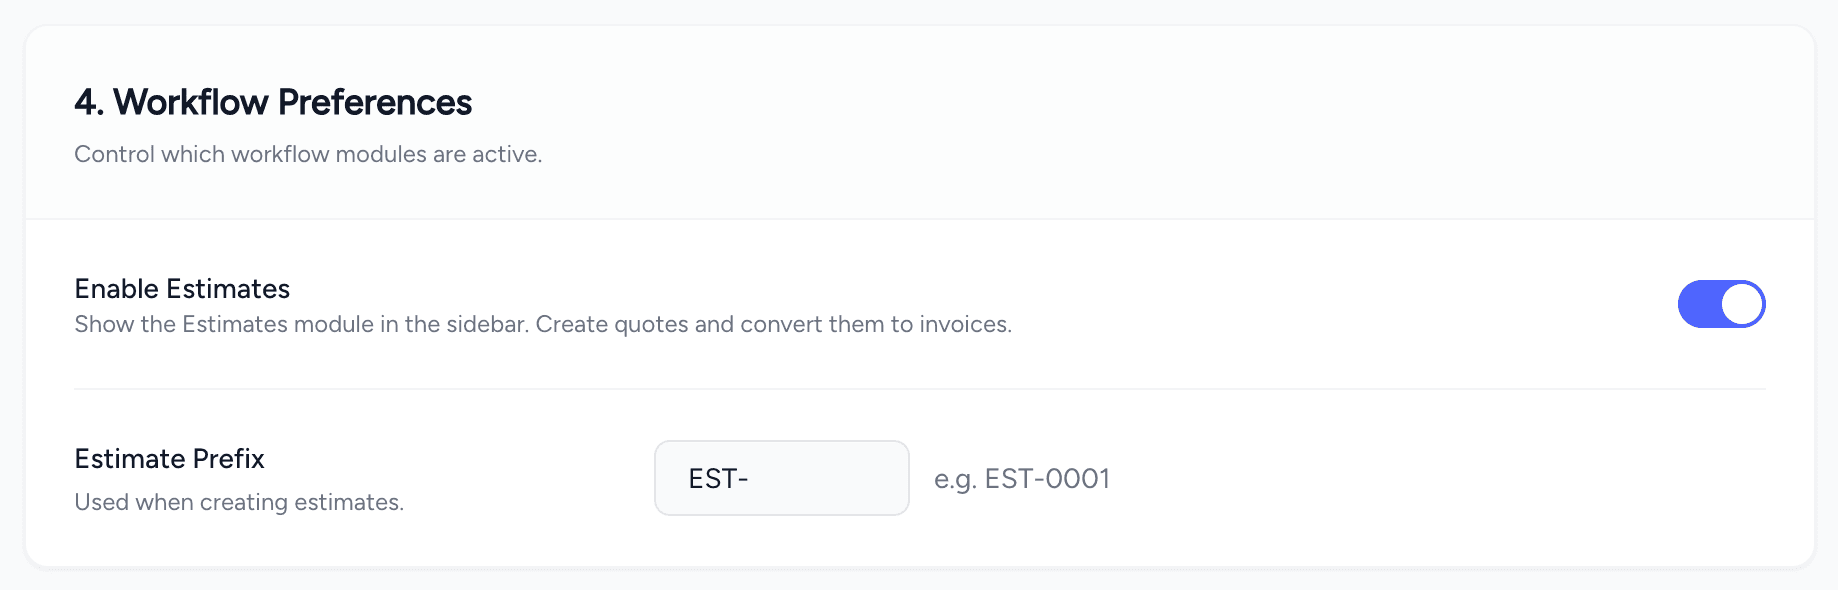Viewport: 1838px width, 590px height.
Task: Click the Workflow Preferences section heading
Action: [x=273, y=102]
